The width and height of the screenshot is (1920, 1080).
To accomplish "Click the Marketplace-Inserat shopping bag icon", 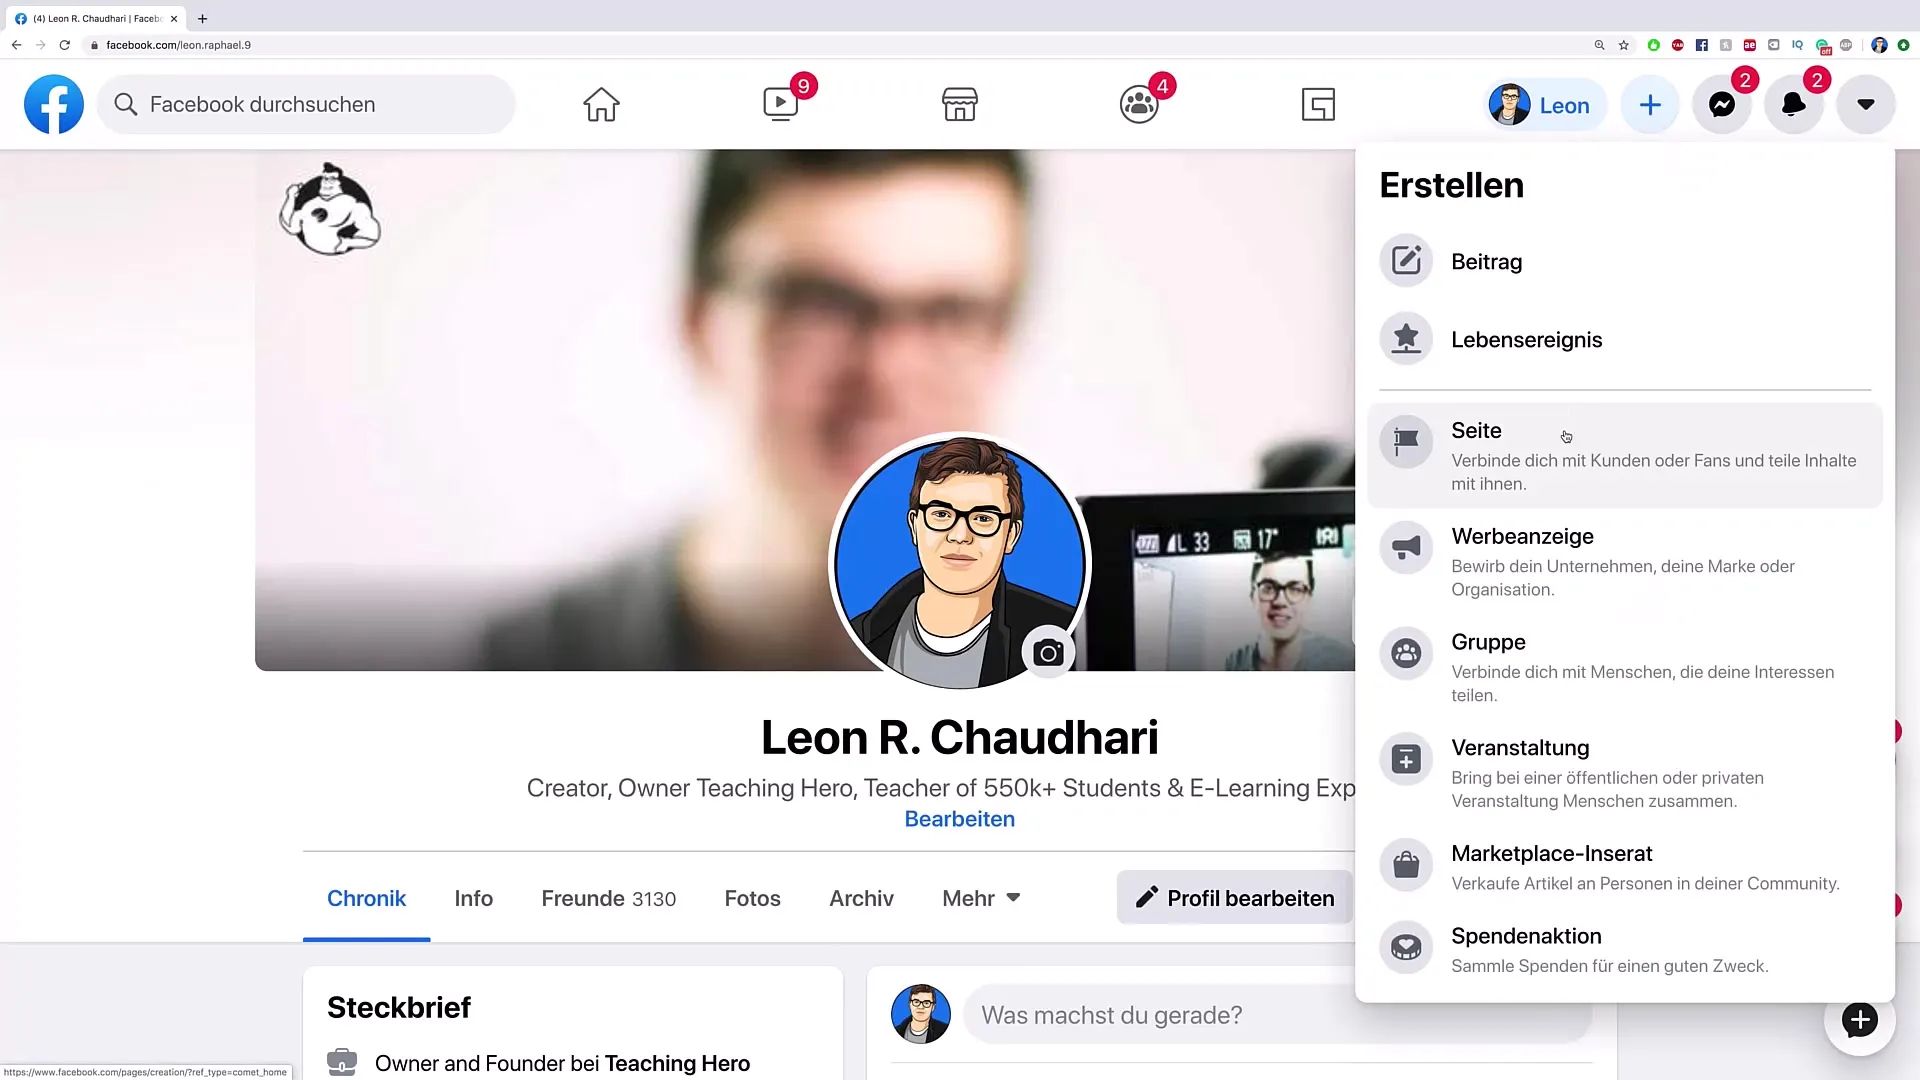I will pyautogui.click(x=1406, y=865).
